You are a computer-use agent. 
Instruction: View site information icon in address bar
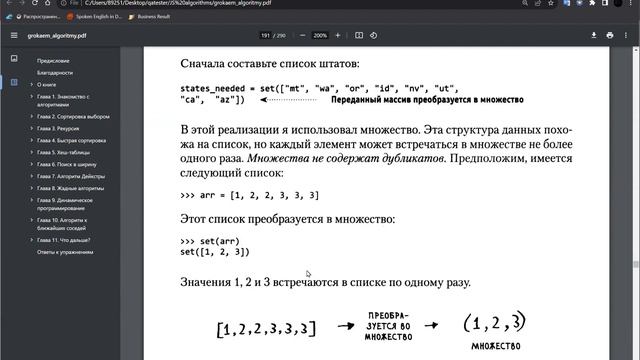pyautogui.click(x=64, y=3)
